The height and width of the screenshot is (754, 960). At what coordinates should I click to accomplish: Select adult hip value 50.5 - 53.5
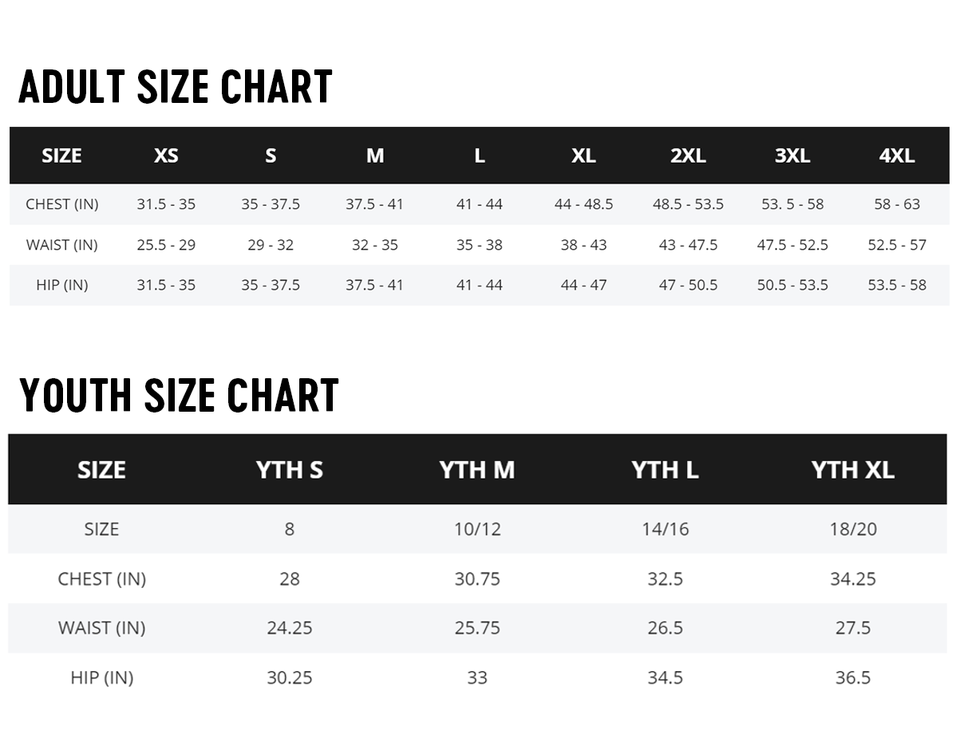[x=792, y=285]
